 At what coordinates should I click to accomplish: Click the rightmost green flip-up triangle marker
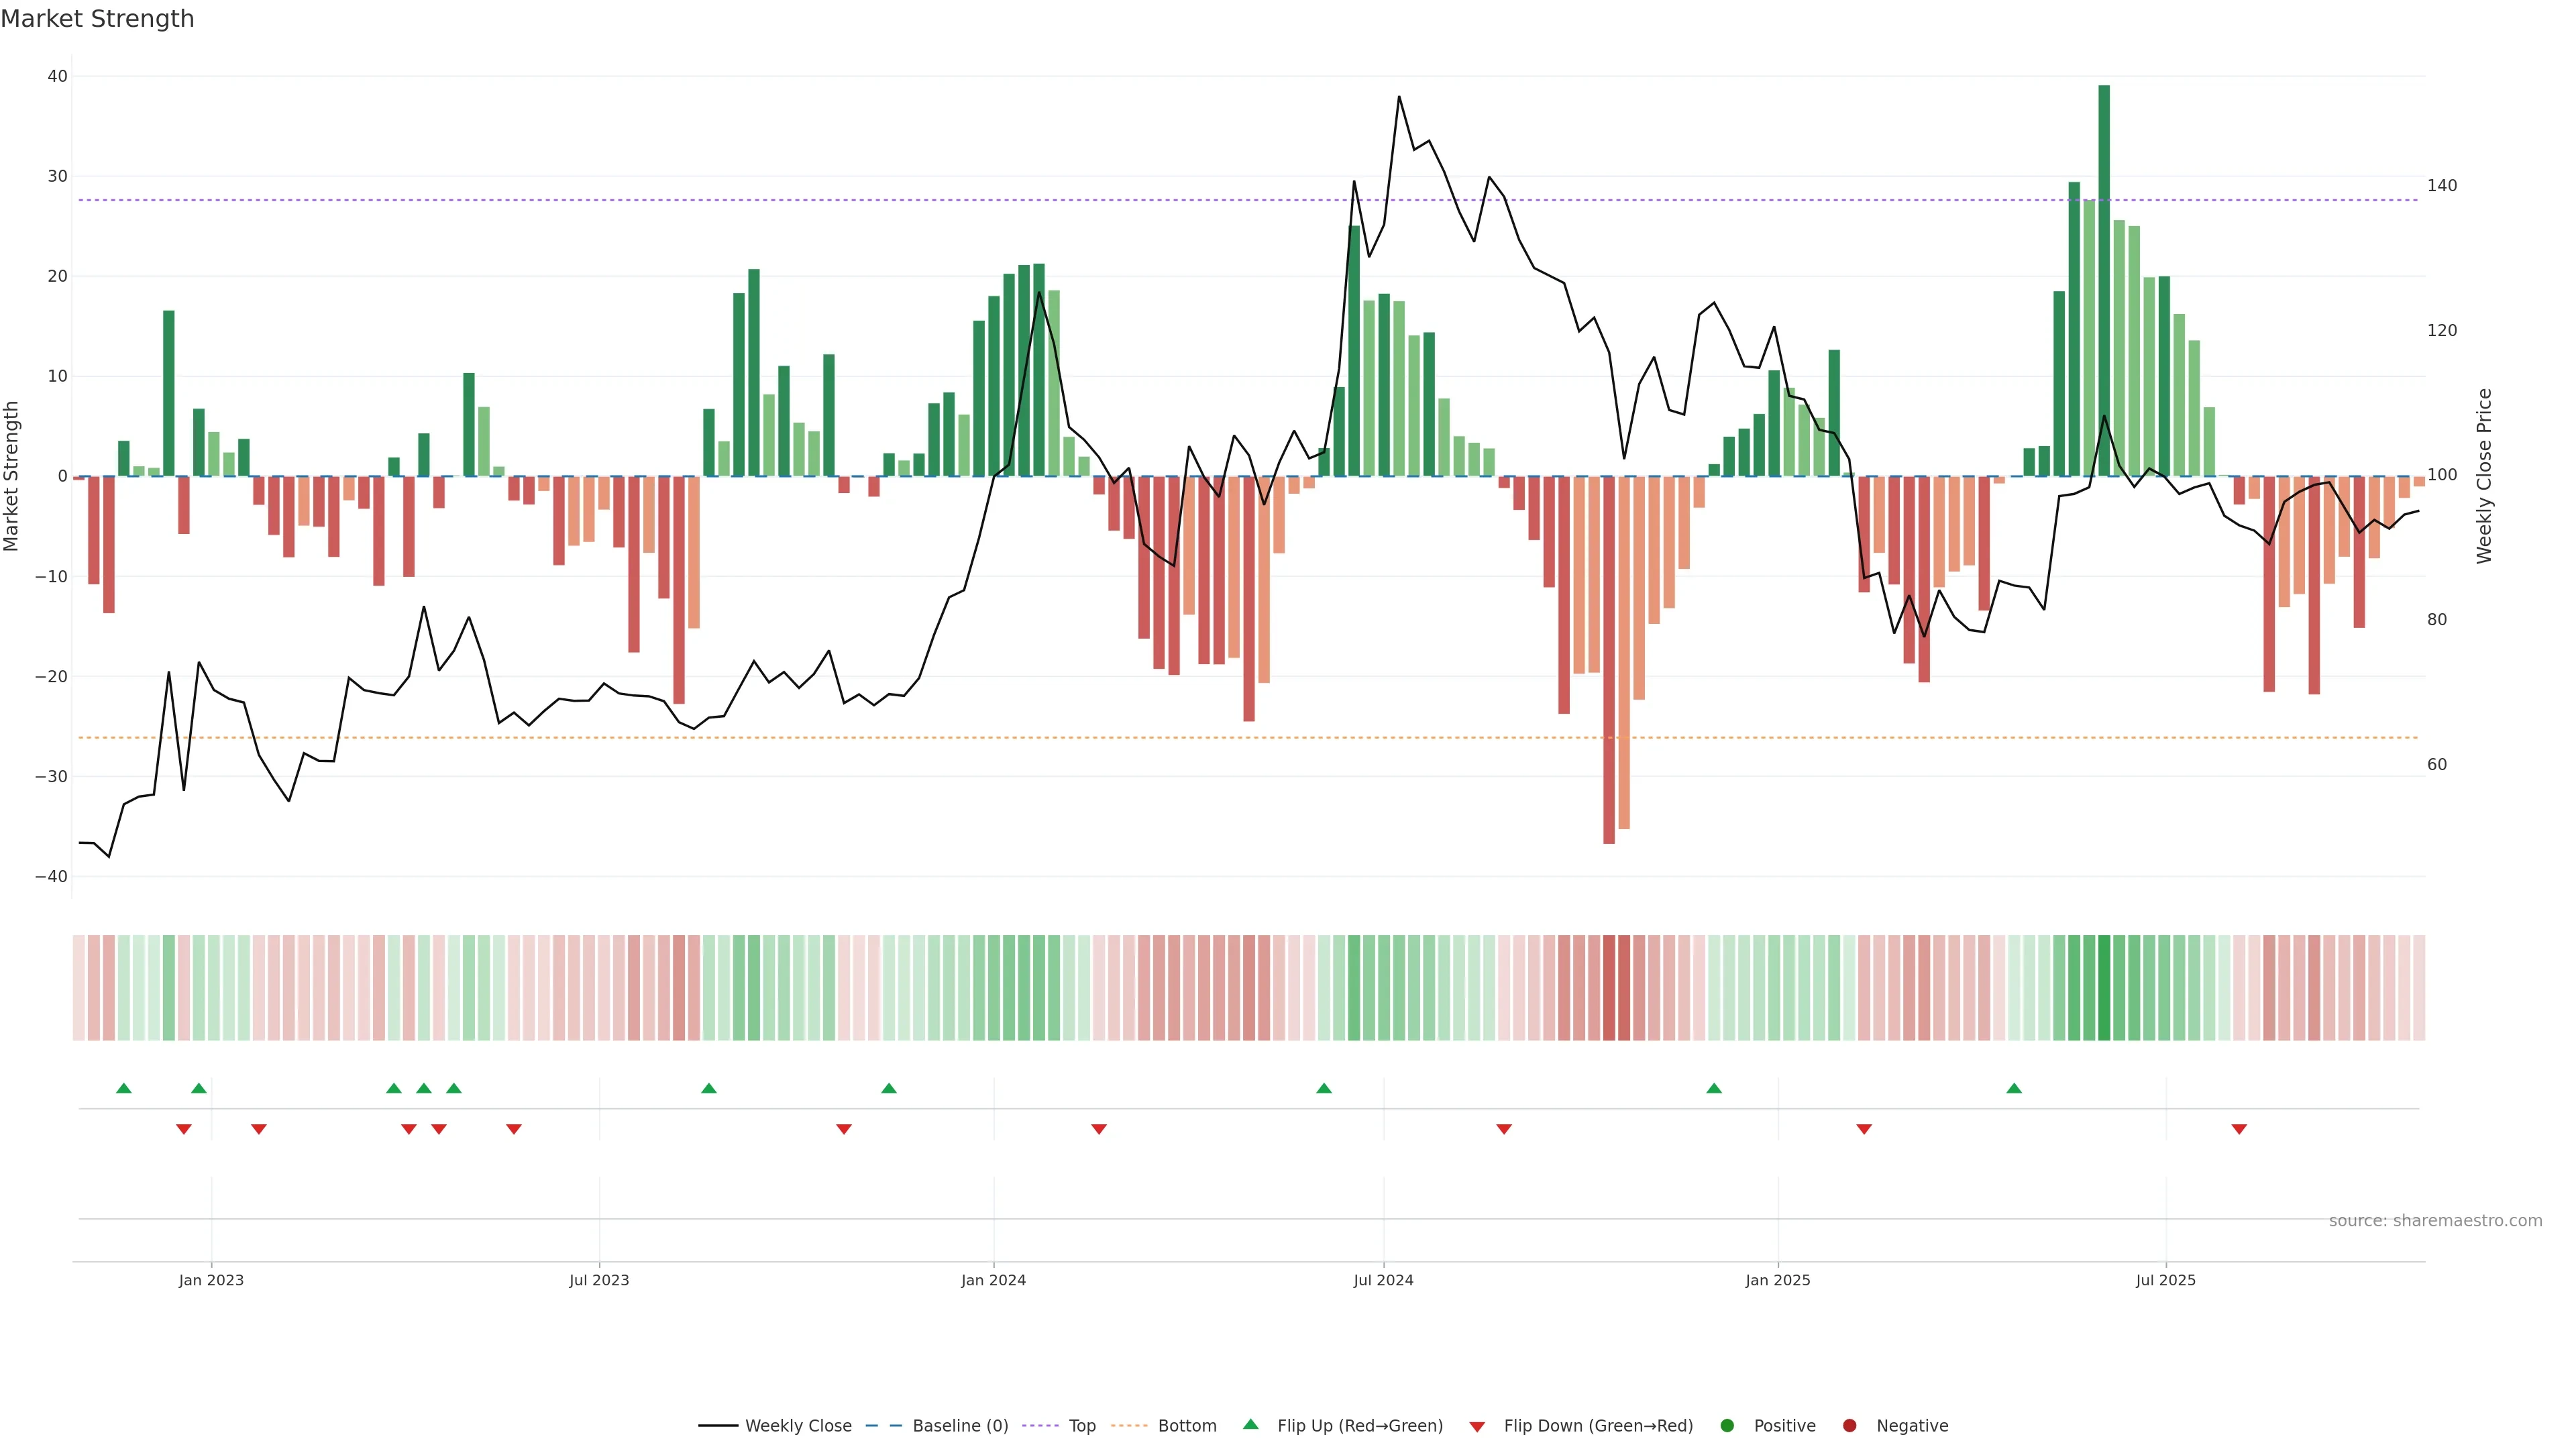[x=2014, y=1088]
